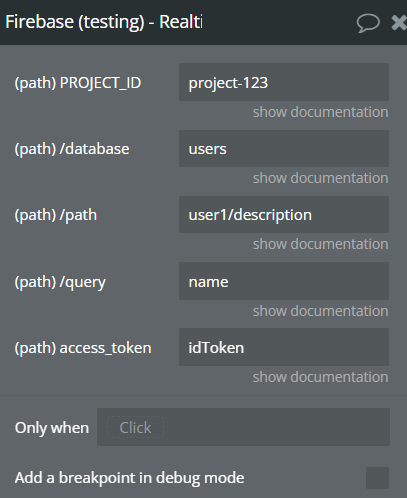Click the Only when label
The height and width of the screenshot is (498, 407).
52,428
